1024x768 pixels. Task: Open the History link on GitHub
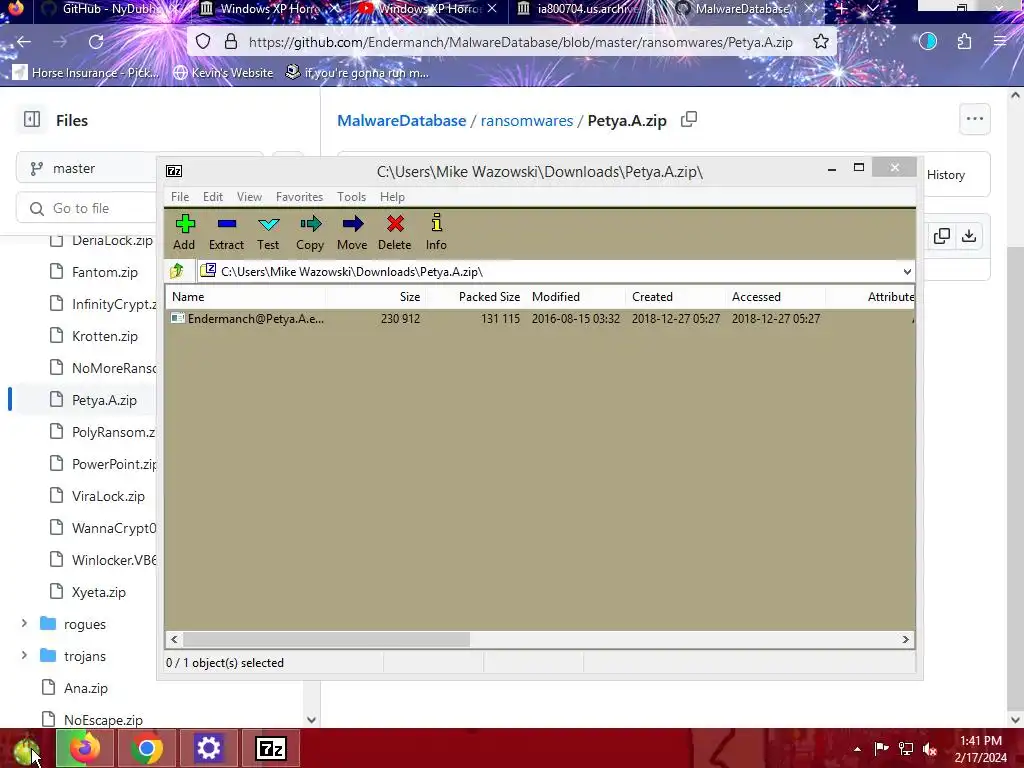[x=945, y=174]
